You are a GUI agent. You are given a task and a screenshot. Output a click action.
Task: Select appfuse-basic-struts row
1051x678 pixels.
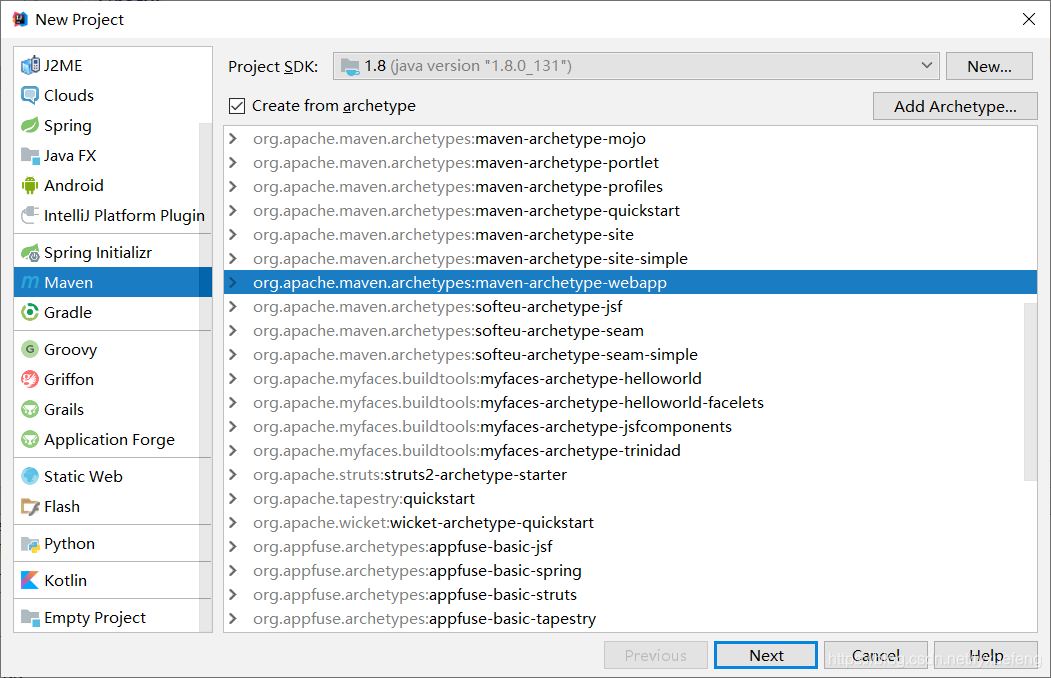point(630,595)
